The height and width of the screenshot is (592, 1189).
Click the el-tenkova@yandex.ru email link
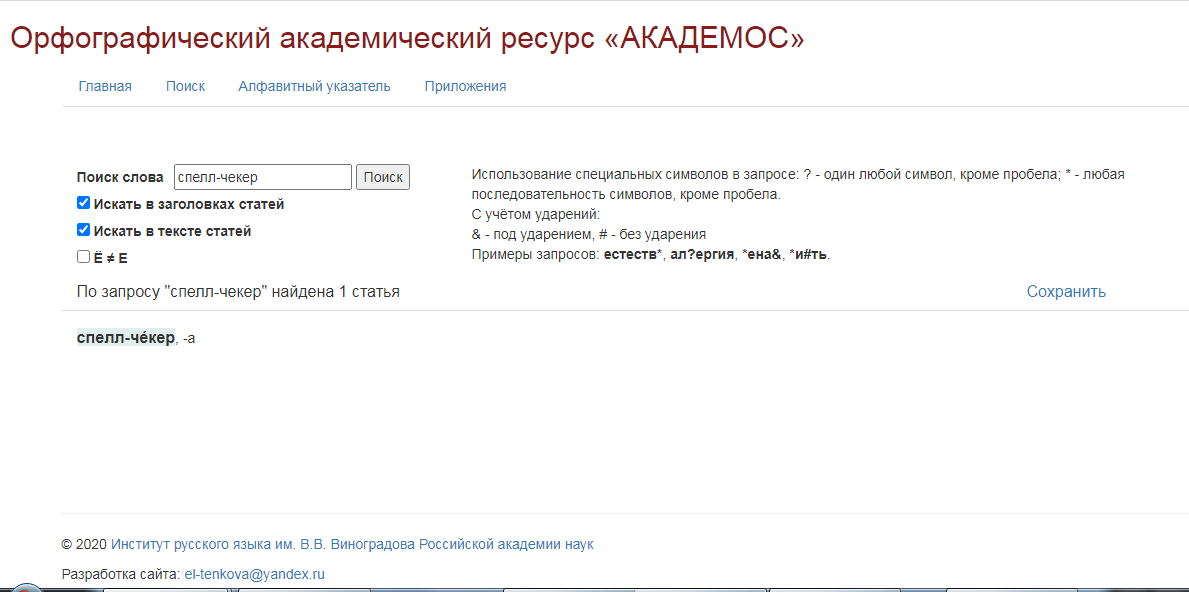tap(255, 575)
